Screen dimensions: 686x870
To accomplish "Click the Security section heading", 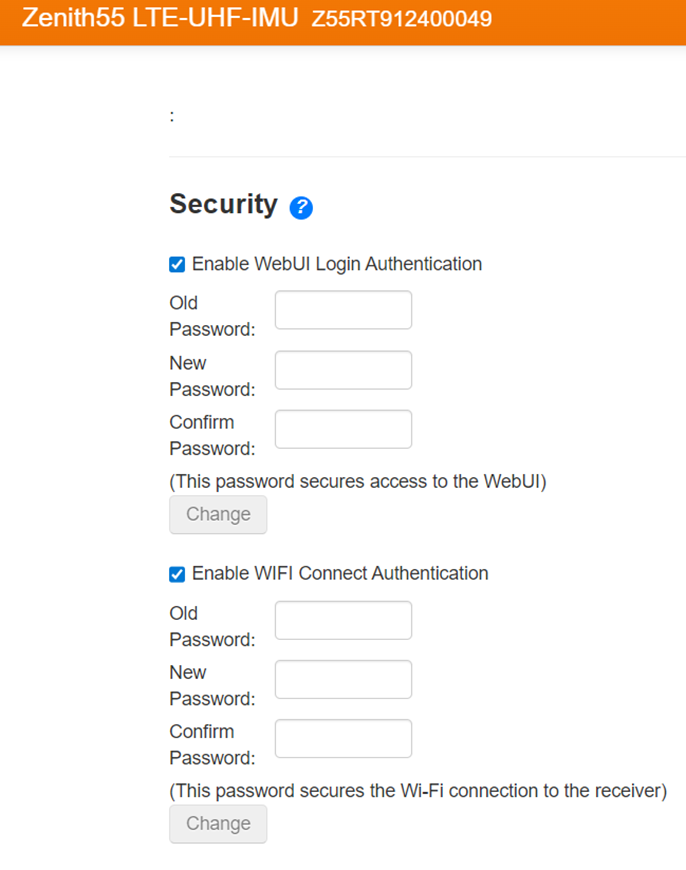I will click(223, 204).
